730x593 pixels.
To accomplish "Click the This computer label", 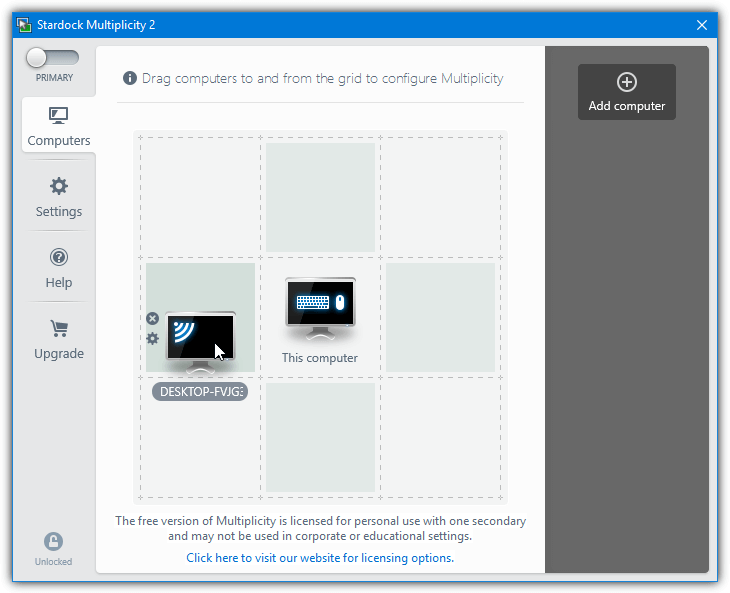I will (320, 358).
